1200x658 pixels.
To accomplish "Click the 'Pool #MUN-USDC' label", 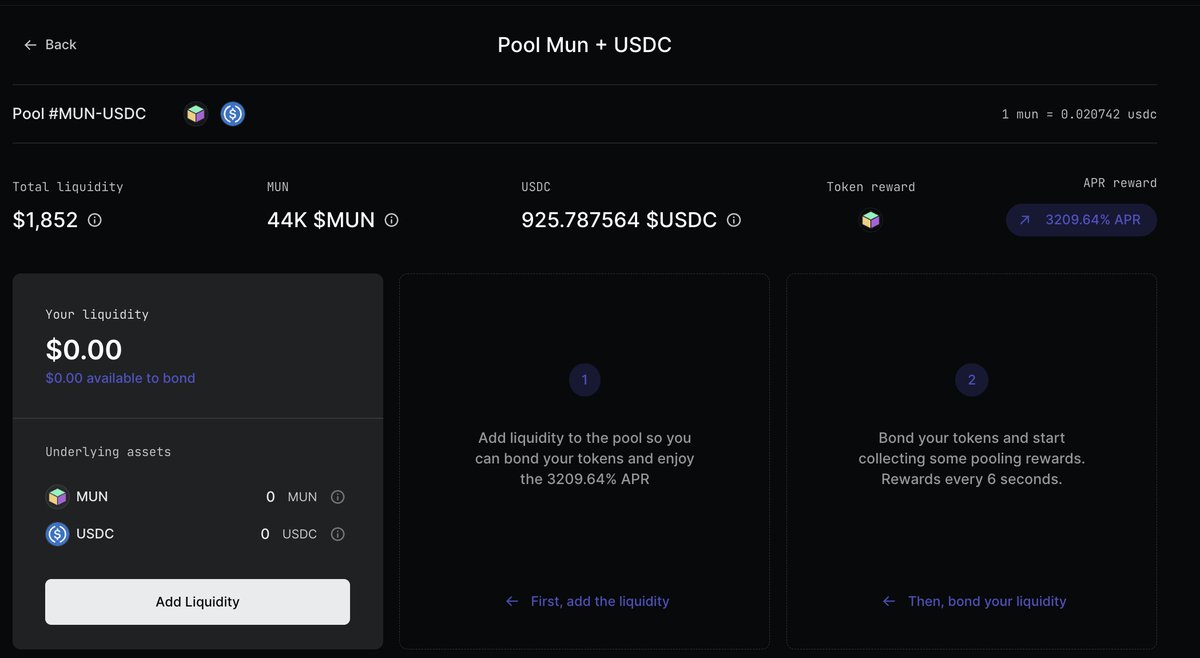I will coord(79,114).
